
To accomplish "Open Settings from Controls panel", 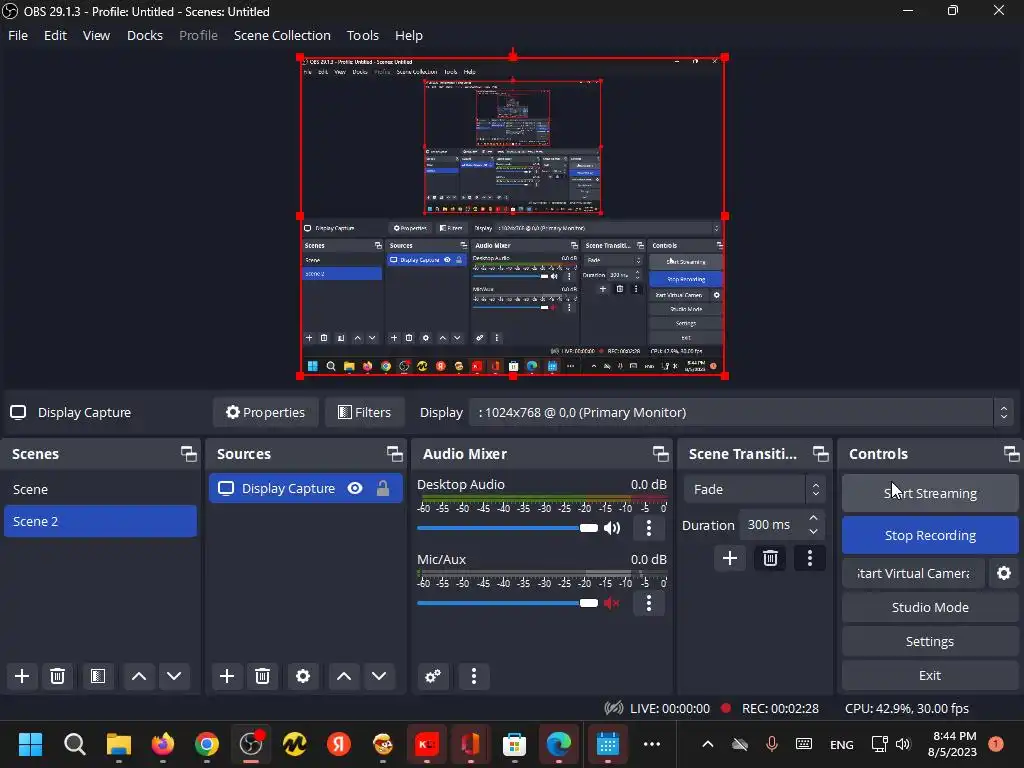I will click(x=930, y=641).
